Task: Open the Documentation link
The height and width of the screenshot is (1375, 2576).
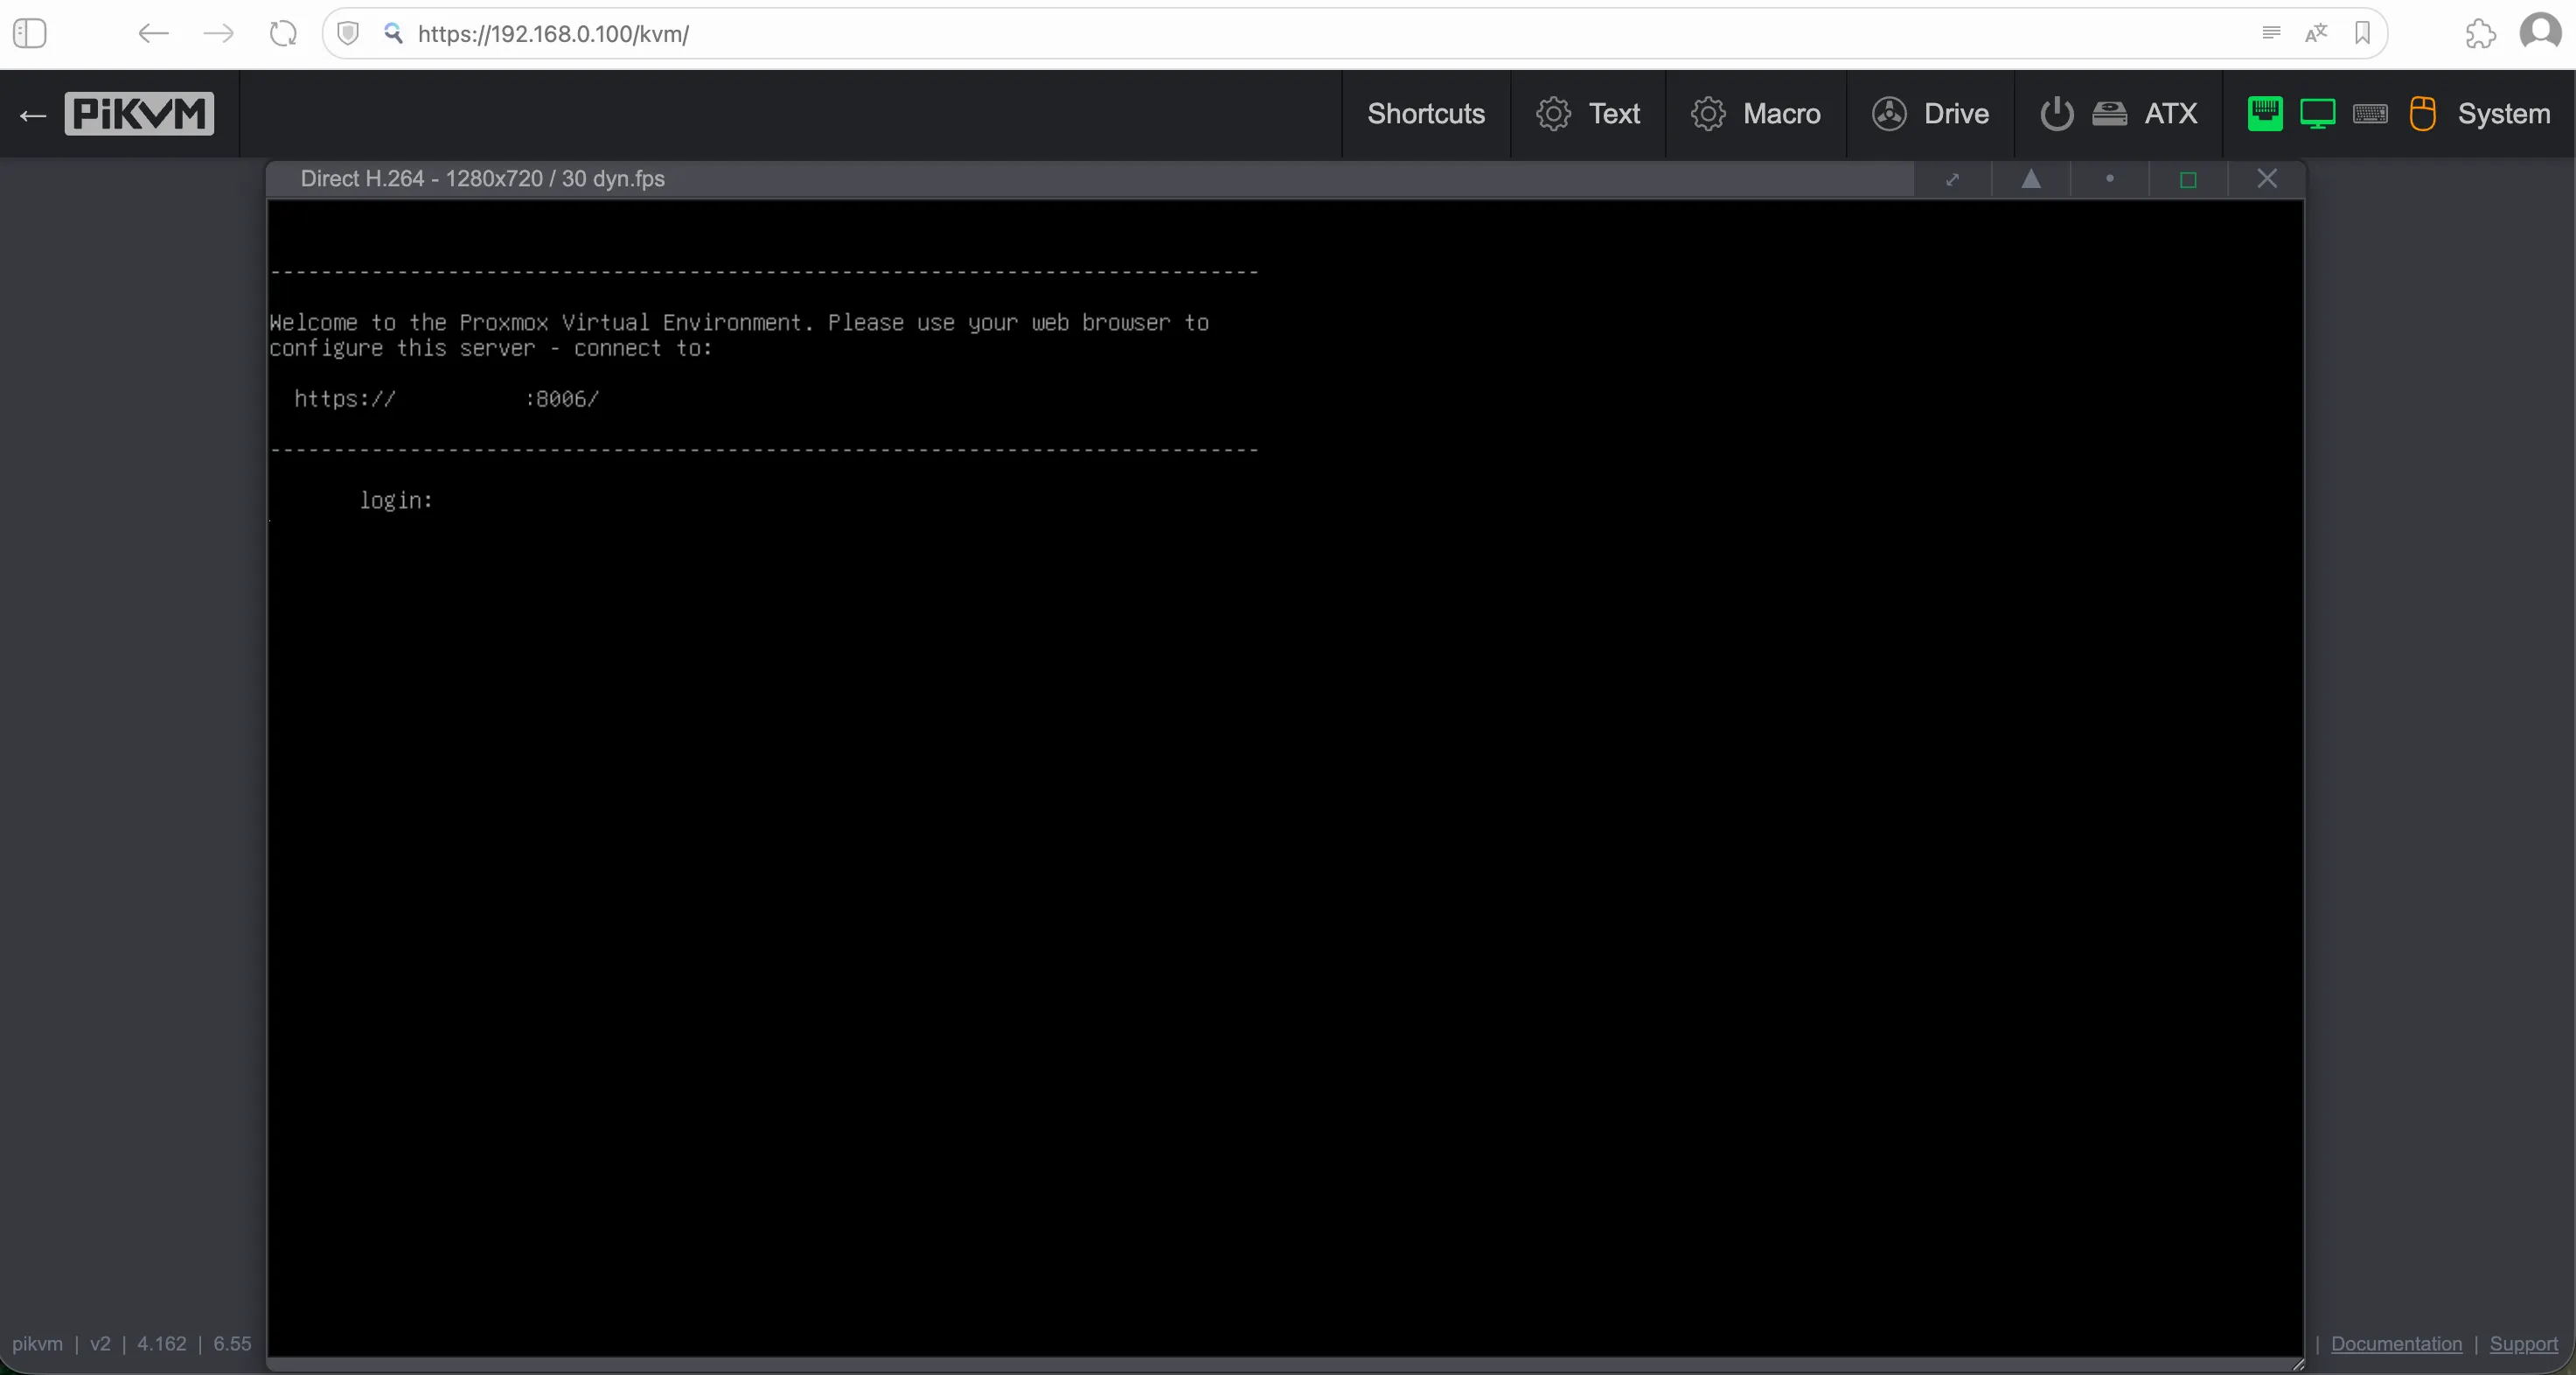Action: pos(2396,1344)
